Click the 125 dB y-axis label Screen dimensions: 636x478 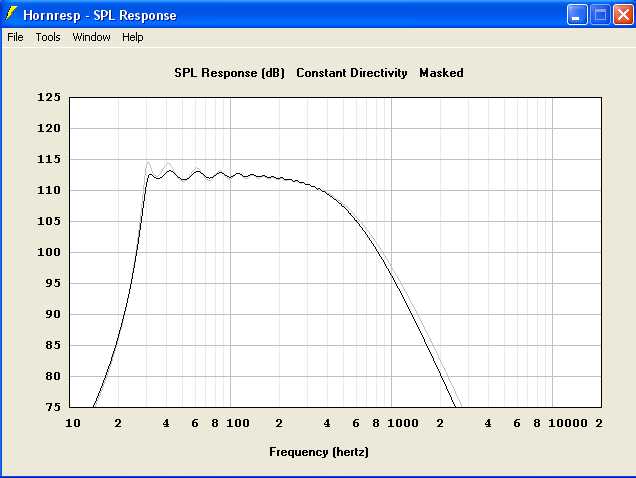click(49, 98)
